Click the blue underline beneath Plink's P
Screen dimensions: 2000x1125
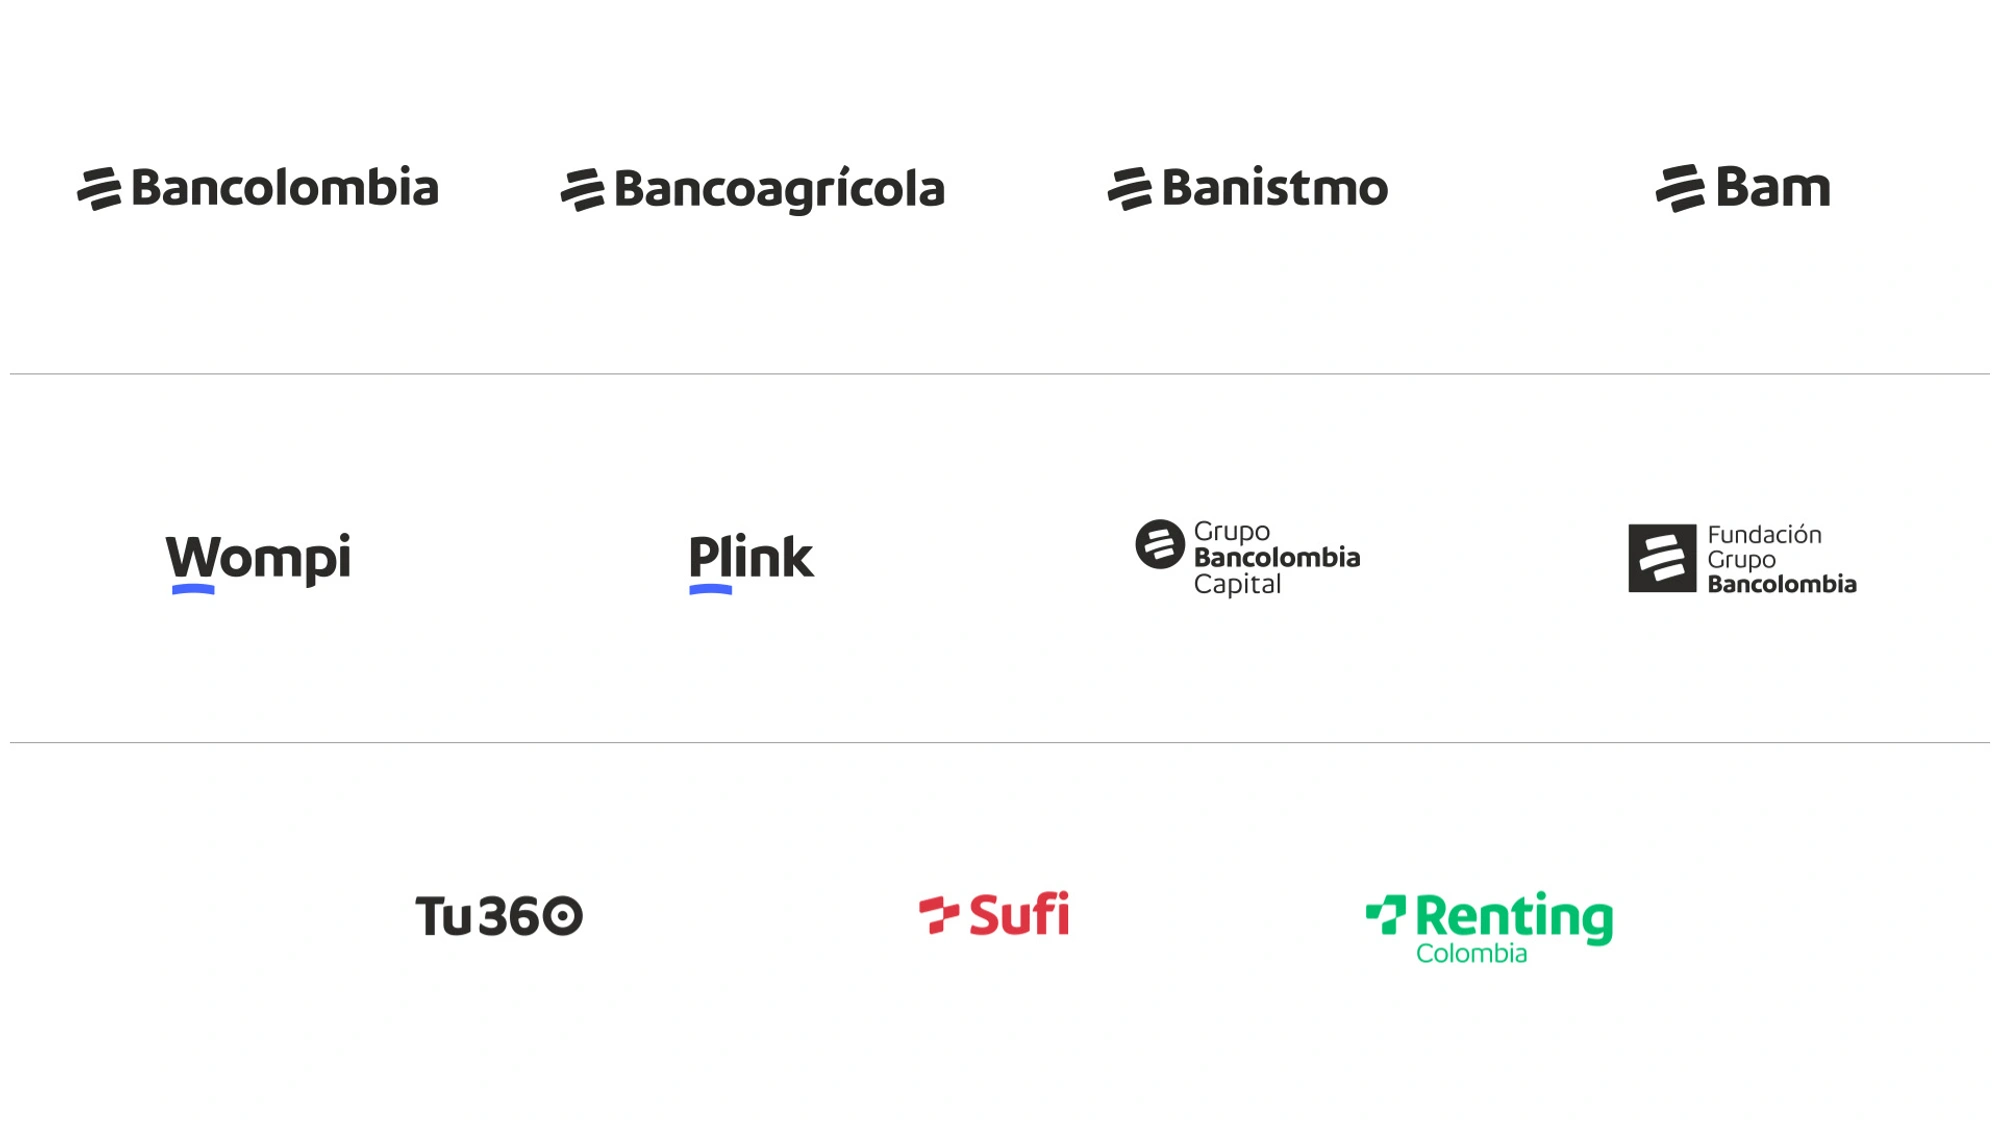pos(710,590)
